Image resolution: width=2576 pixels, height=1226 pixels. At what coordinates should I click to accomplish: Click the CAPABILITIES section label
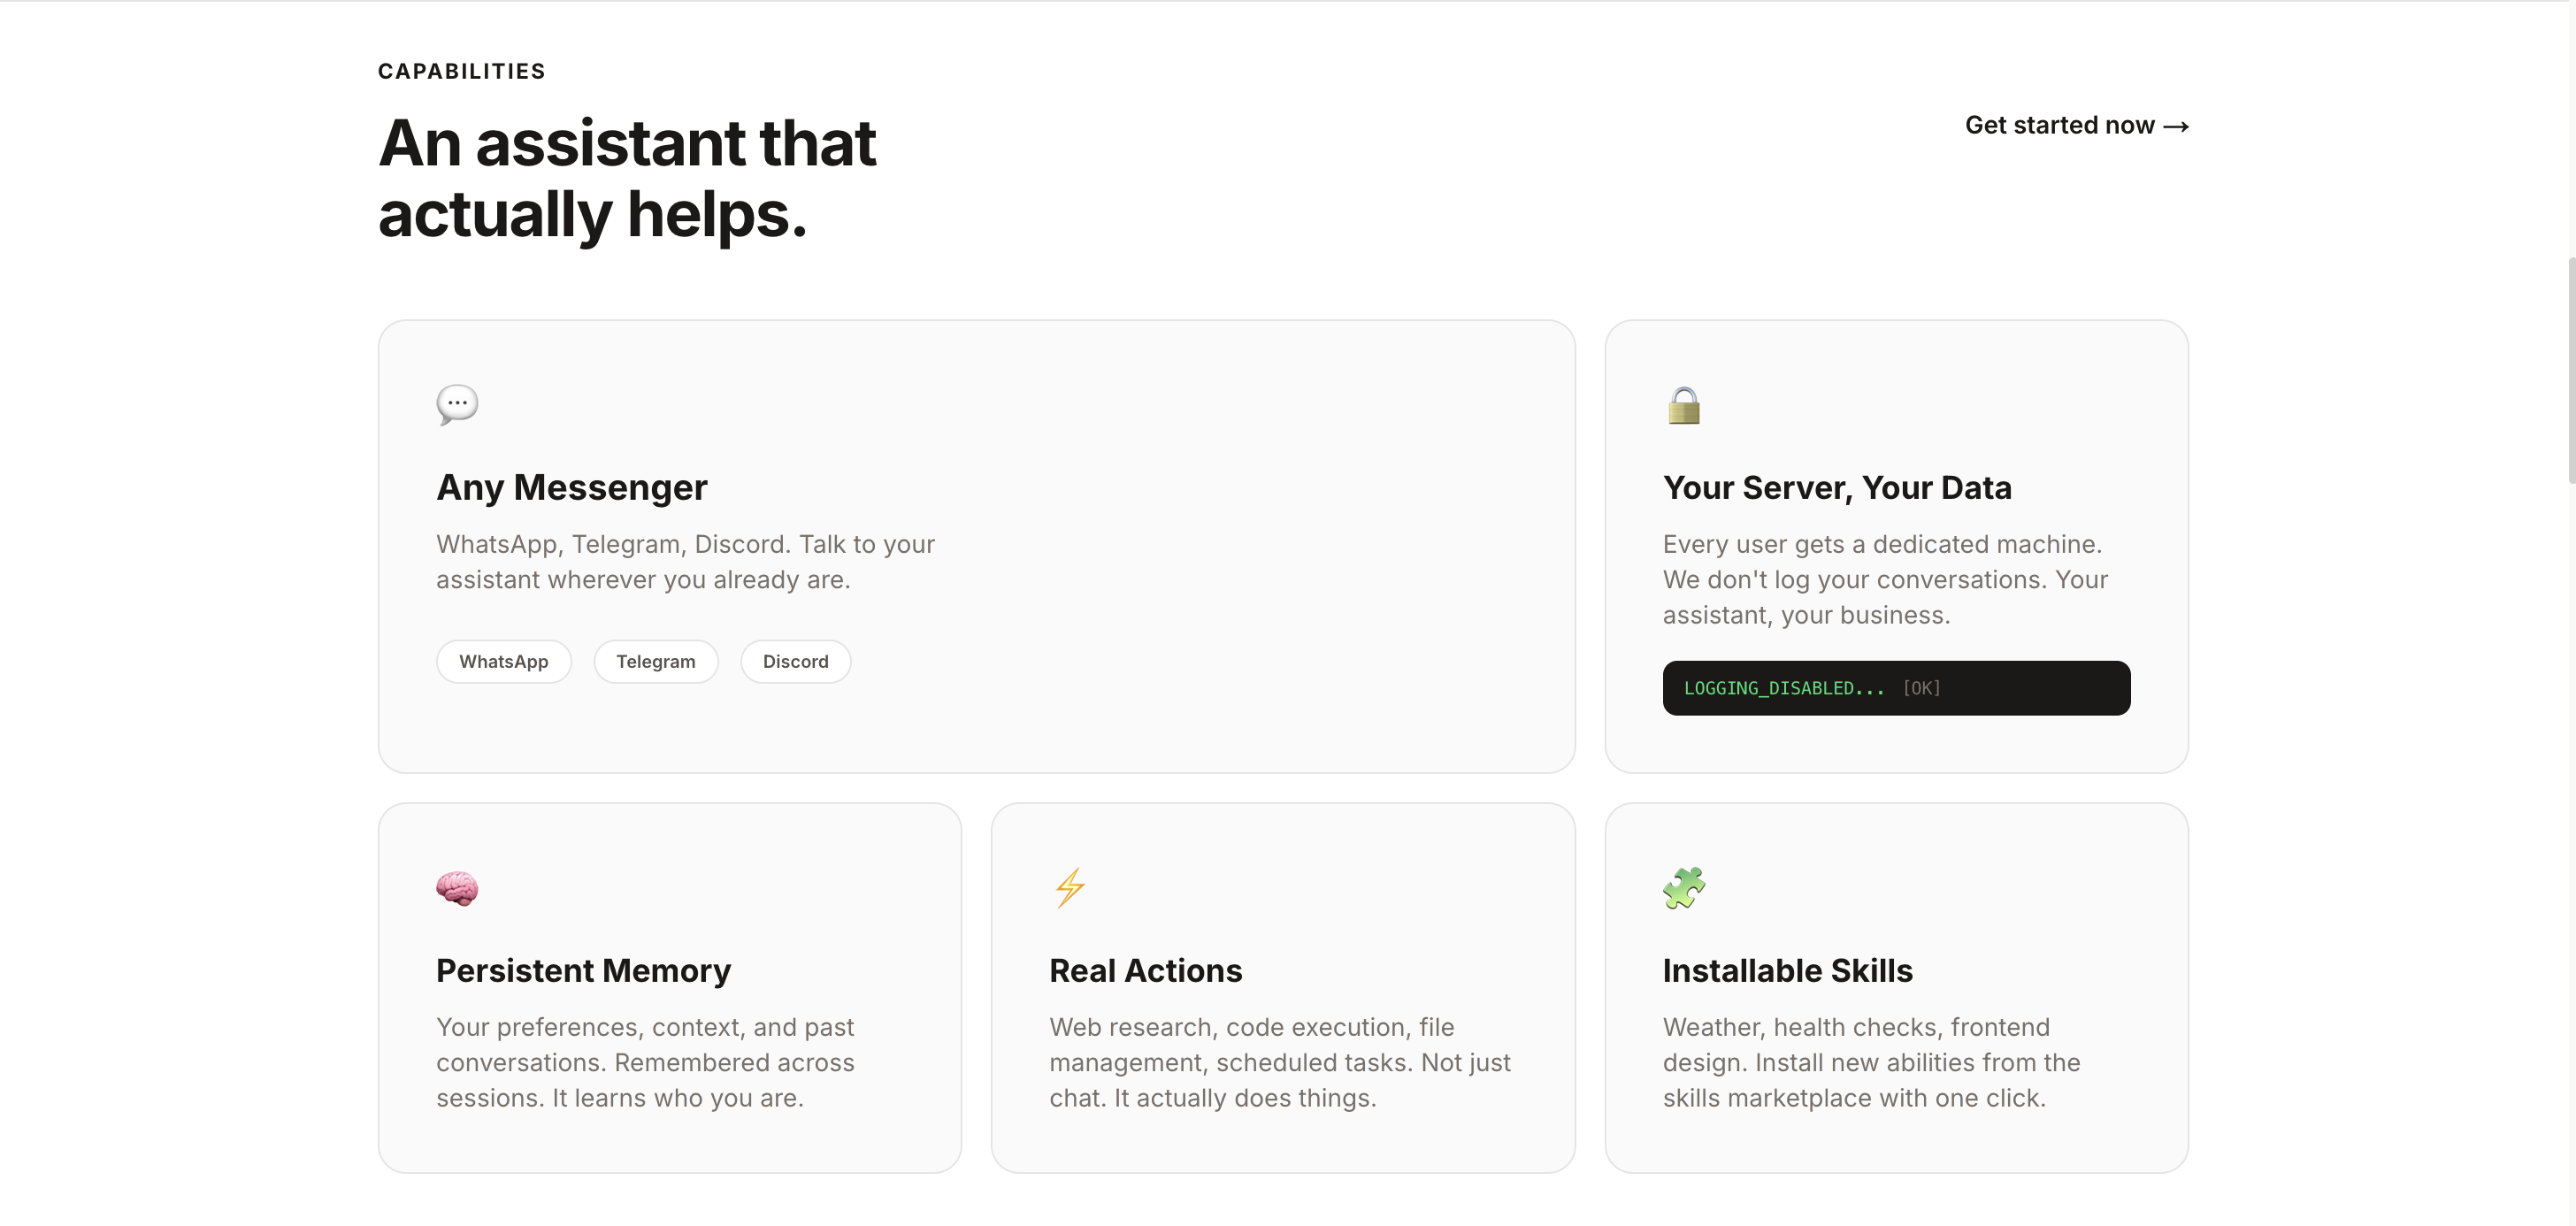click(x=461, y=70)
